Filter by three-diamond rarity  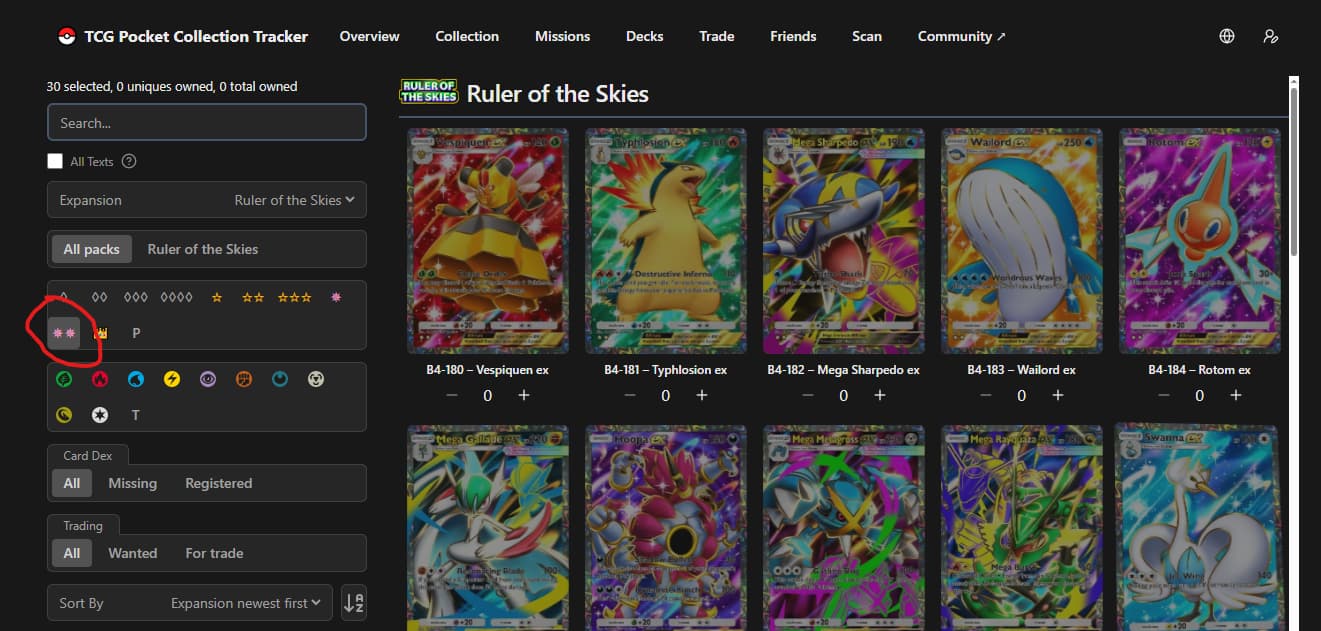coord(136,298)
